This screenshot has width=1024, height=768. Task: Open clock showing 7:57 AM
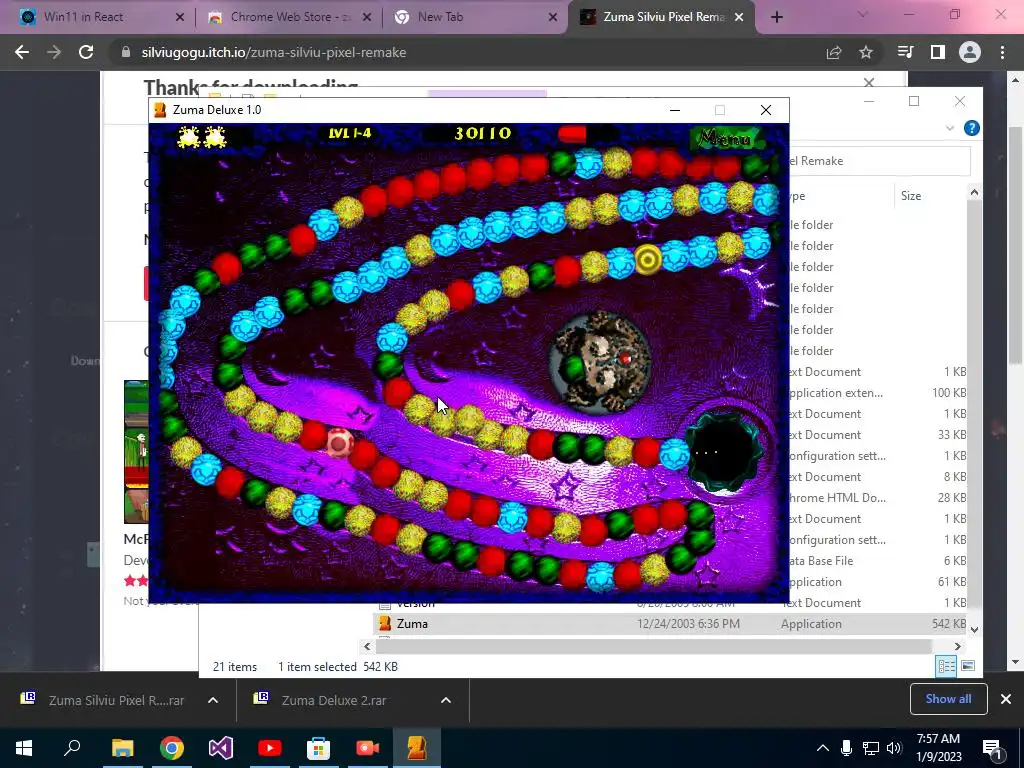(x=939, y=748)
